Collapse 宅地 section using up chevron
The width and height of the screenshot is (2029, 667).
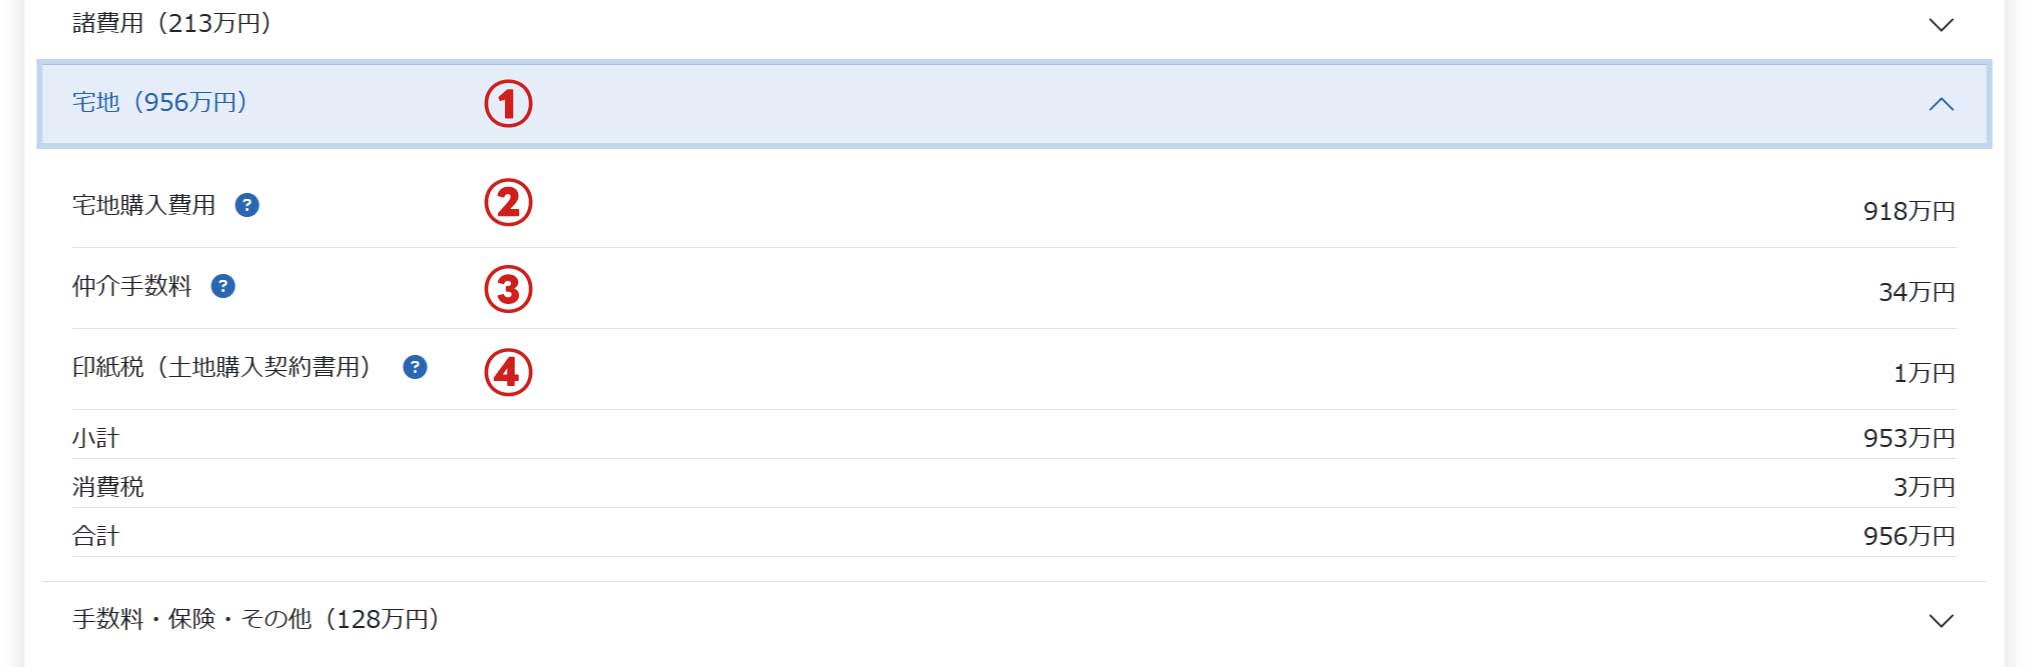click(x=1940, y=104)
